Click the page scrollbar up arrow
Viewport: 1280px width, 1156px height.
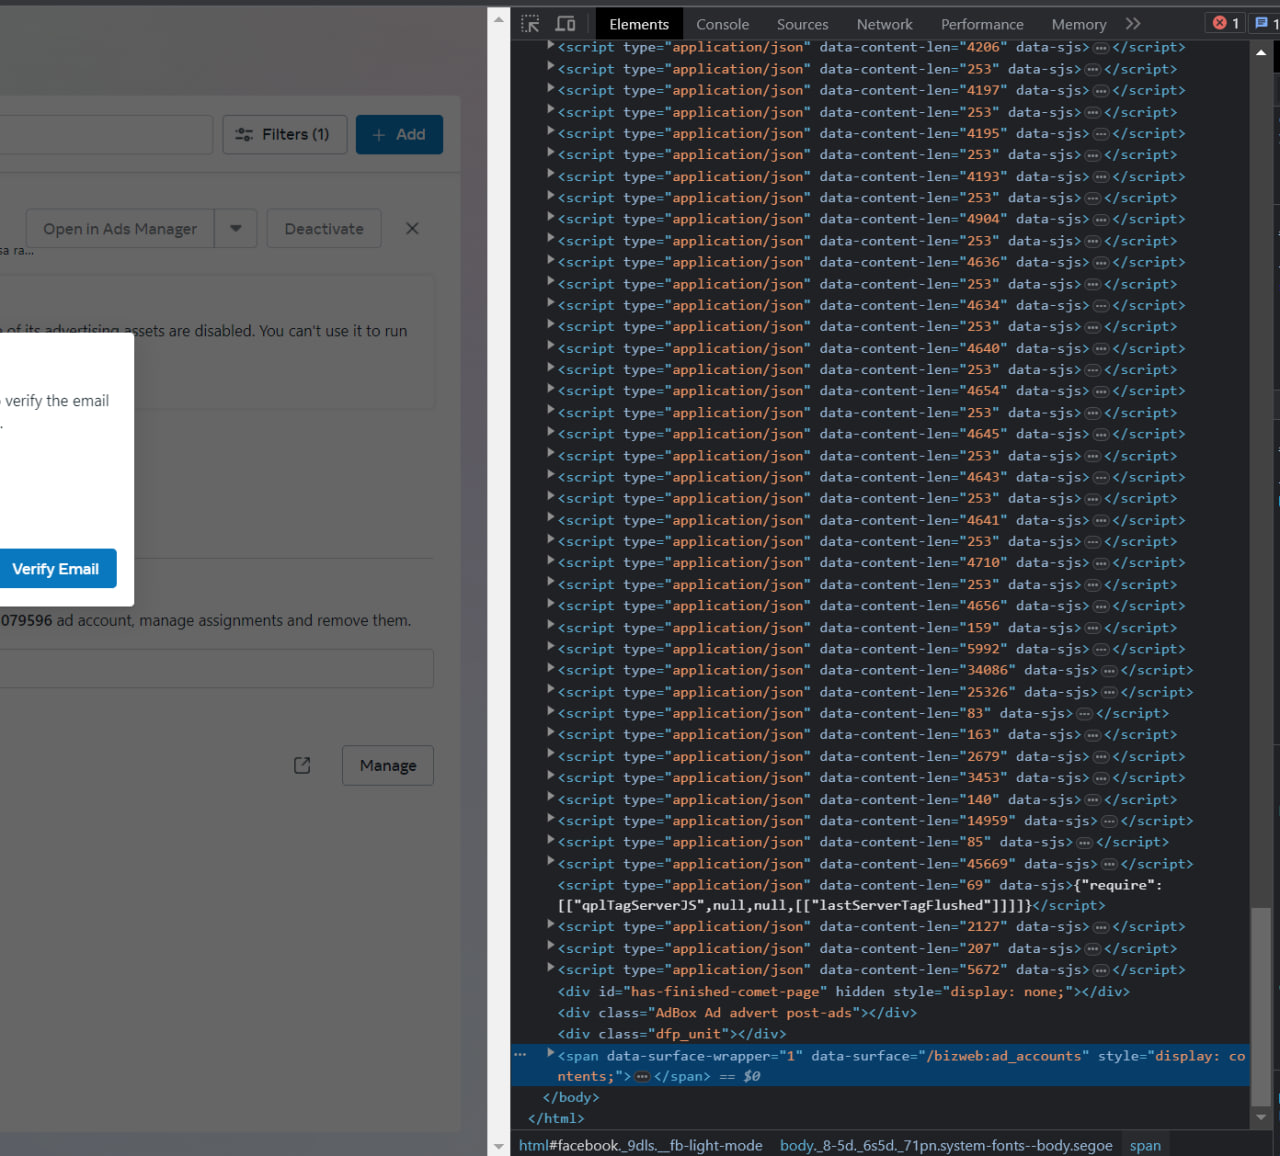click(x=498, y=18)
